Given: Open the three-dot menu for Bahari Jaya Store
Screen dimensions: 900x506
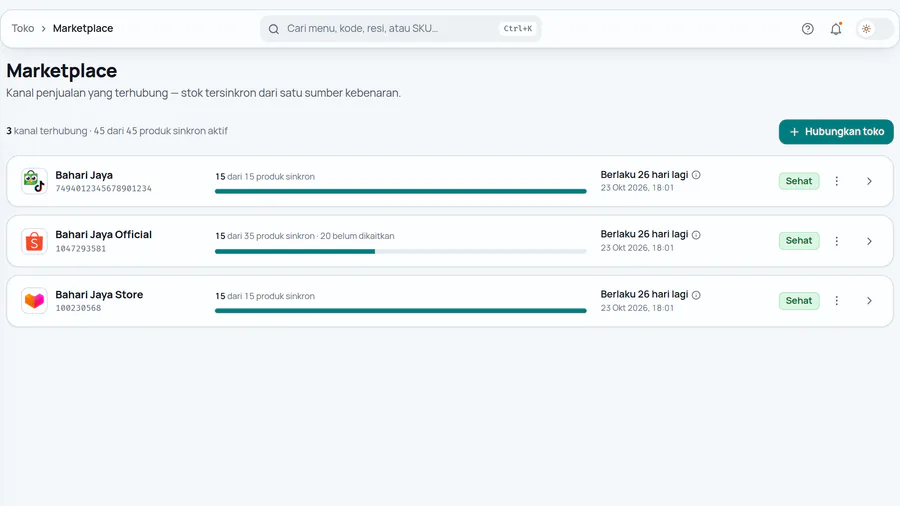Looking at the screenshot, I should pos(837,301).
